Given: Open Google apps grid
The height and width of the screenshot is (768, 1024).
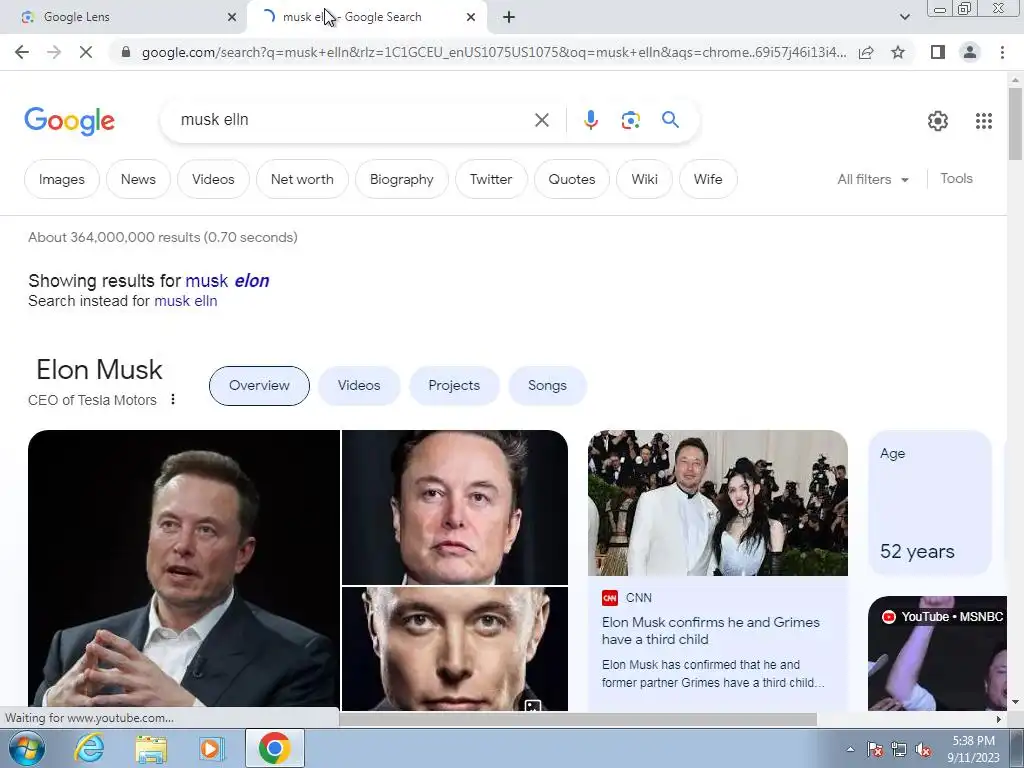Looking at the screenshot, I should point(984,121).
